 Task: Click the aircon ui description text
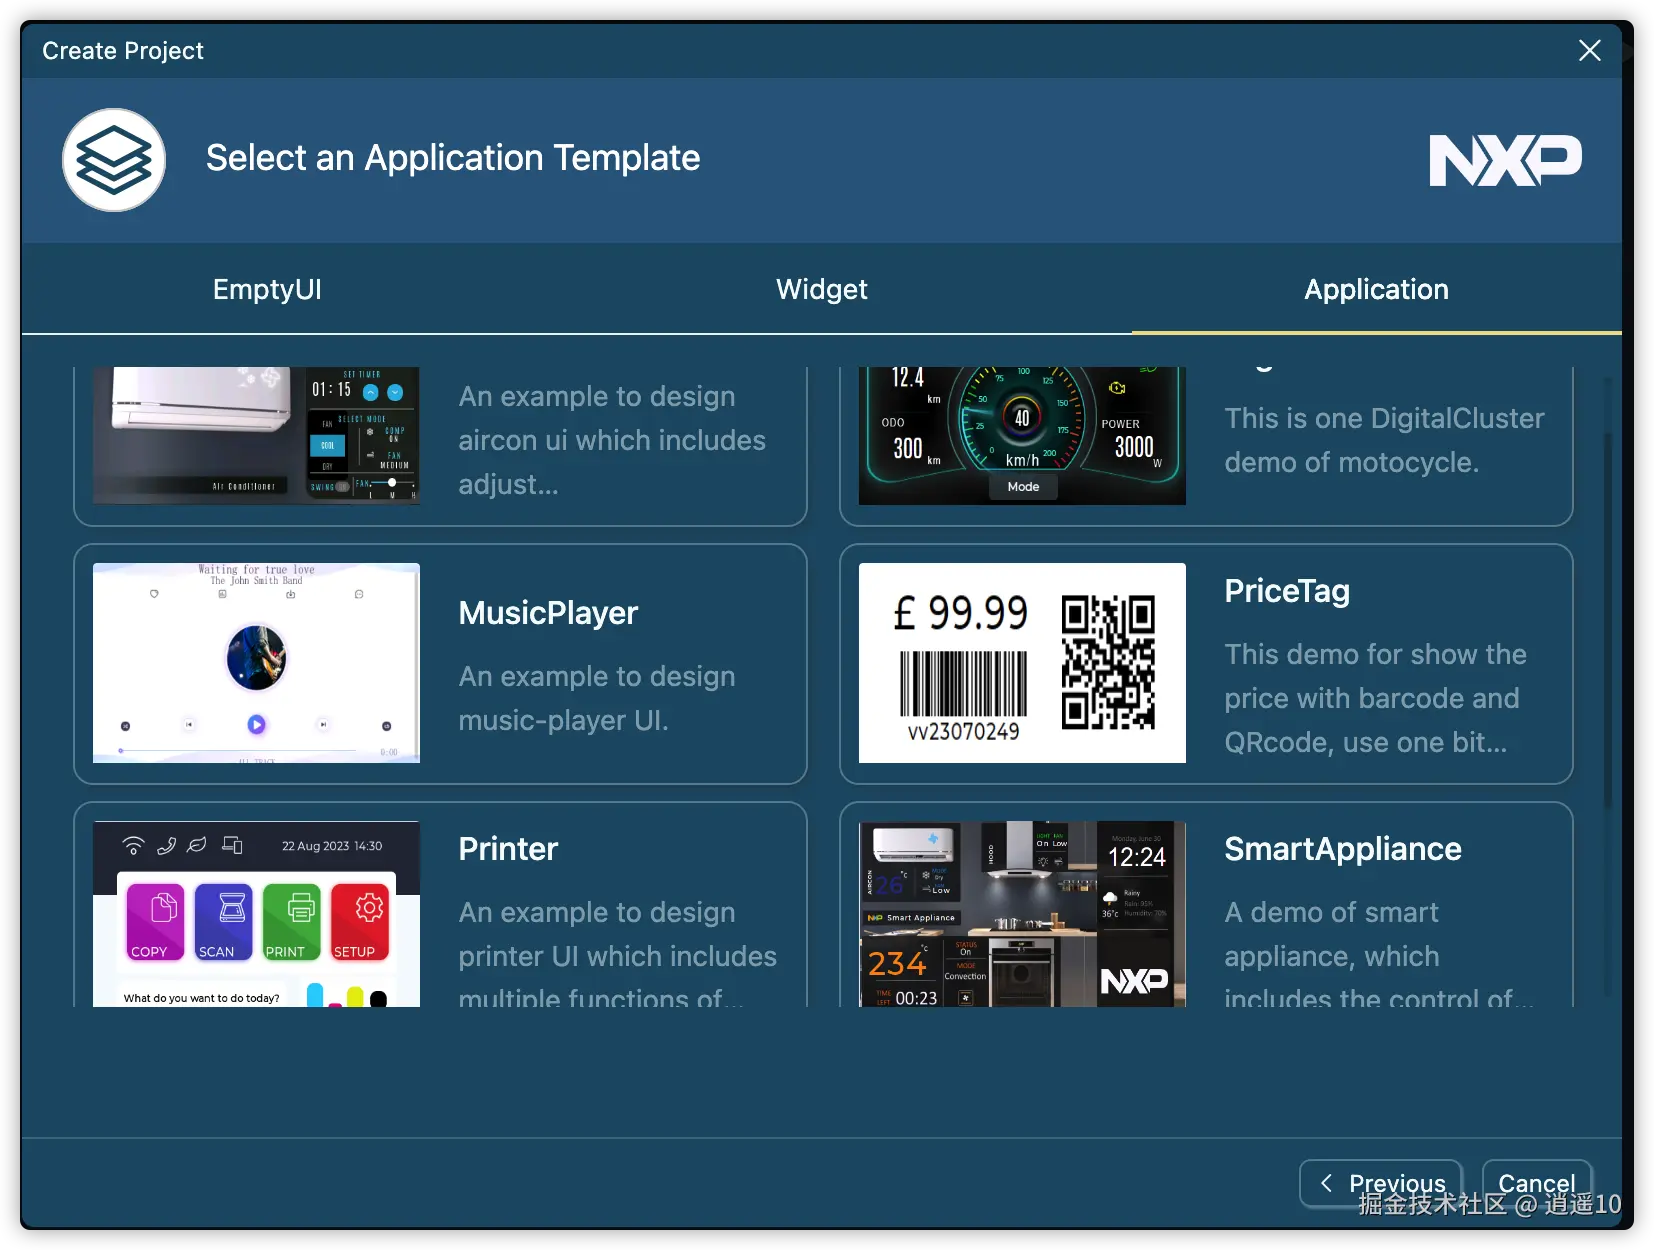click(x=612, y=440)
